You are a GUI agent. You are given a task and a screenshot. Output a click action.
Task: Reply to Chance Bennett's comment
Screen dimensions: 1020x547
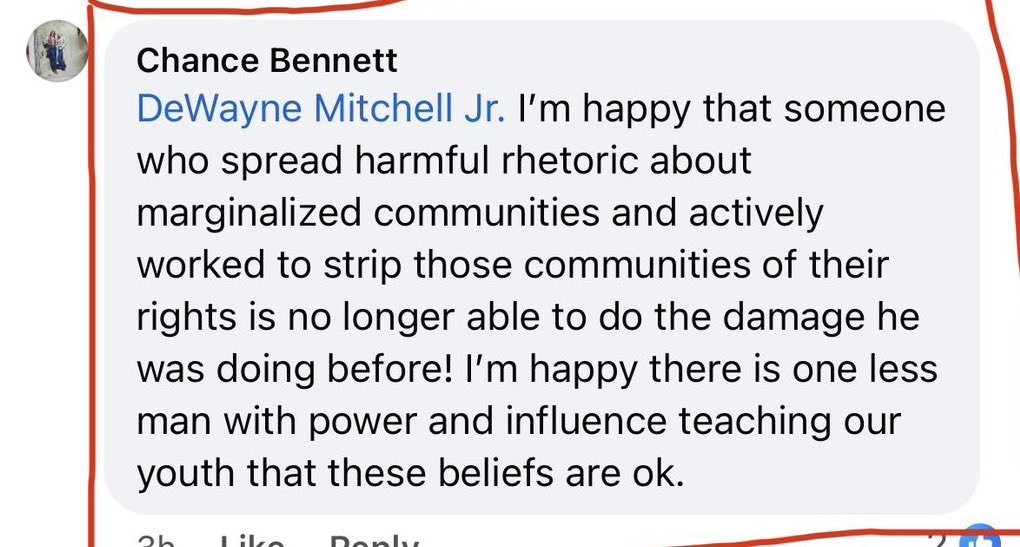pos(373,542)
